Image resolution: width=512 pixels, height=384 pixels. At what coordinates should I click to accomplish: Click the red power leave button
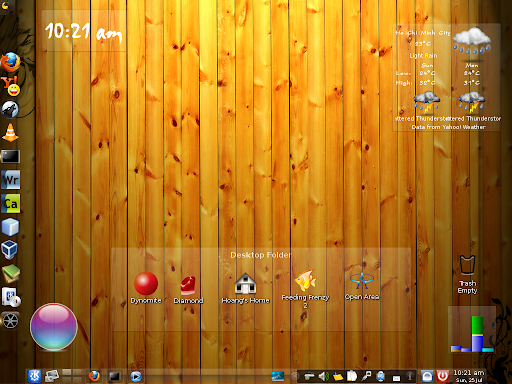442,377
